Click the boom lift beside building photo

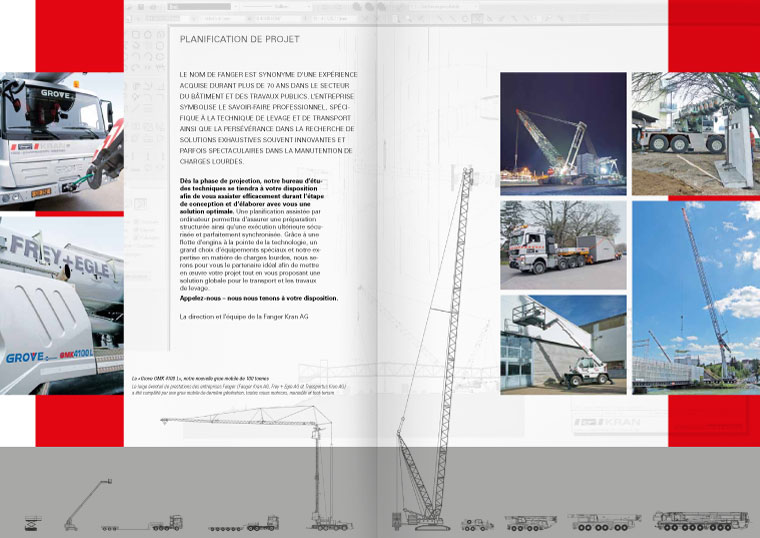[x=563, y=342]
